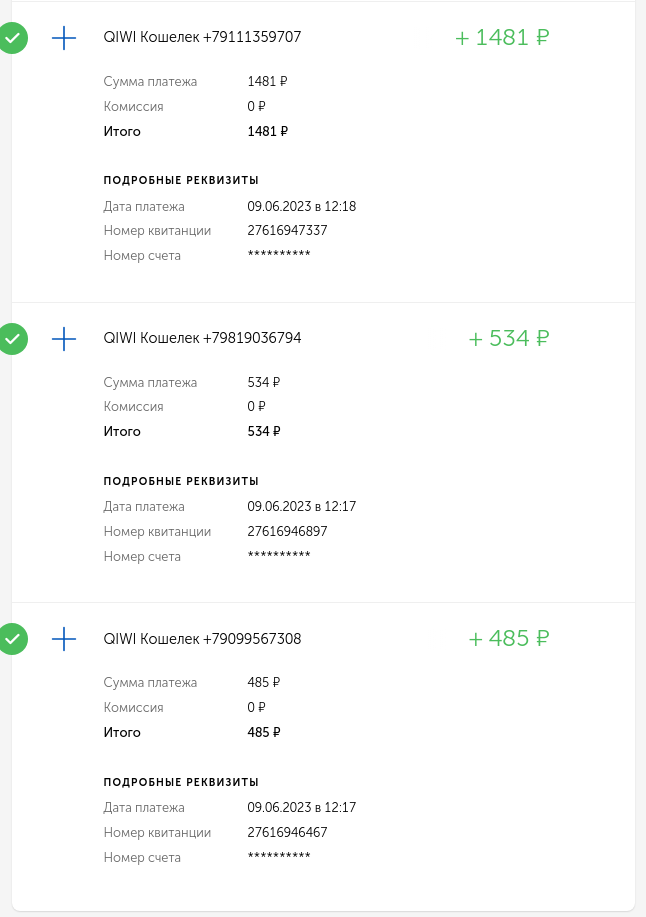Collapse the QIWI Кошелек +79099567308 transaction
This screenshot has width=646, height=917.
coord(202,639)
